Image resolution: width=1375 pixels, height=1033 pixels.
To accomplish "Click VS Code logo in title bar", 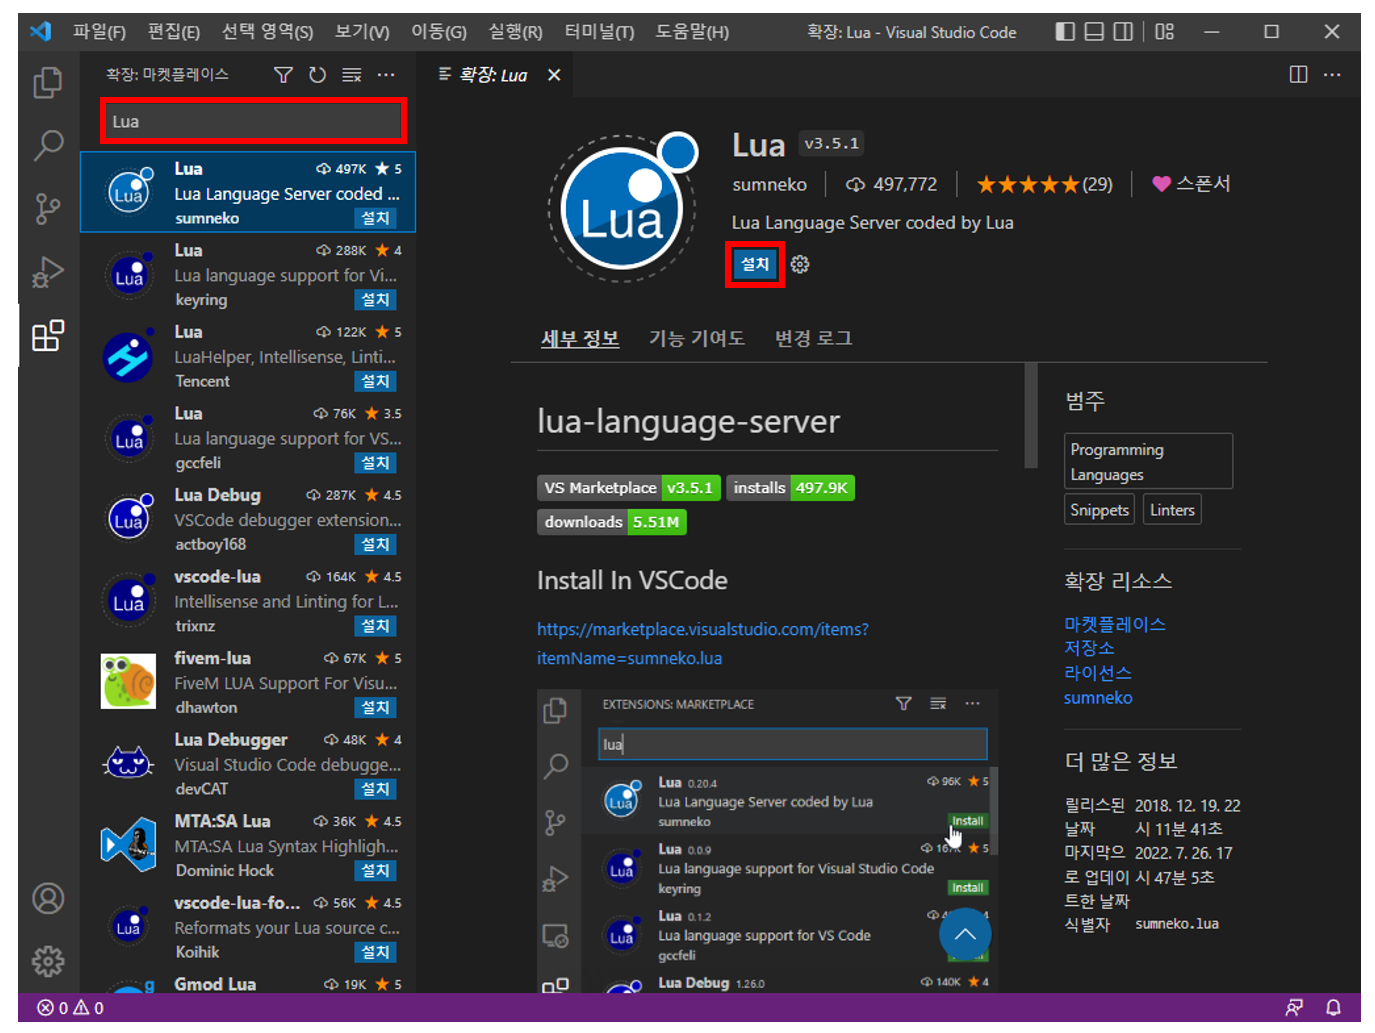I will point(40,31).
